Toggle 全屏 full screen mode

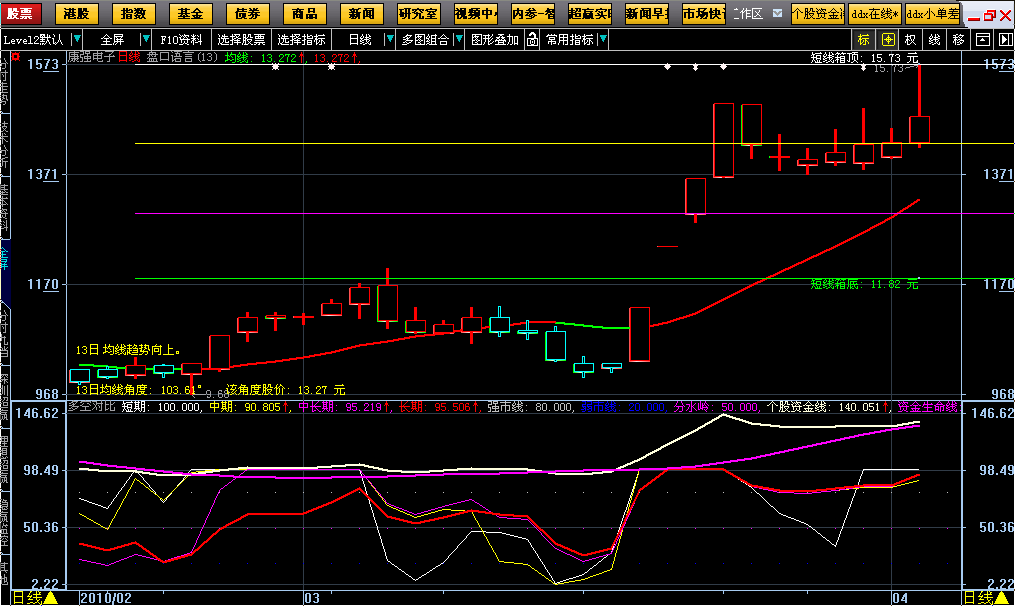pos(112,40)
